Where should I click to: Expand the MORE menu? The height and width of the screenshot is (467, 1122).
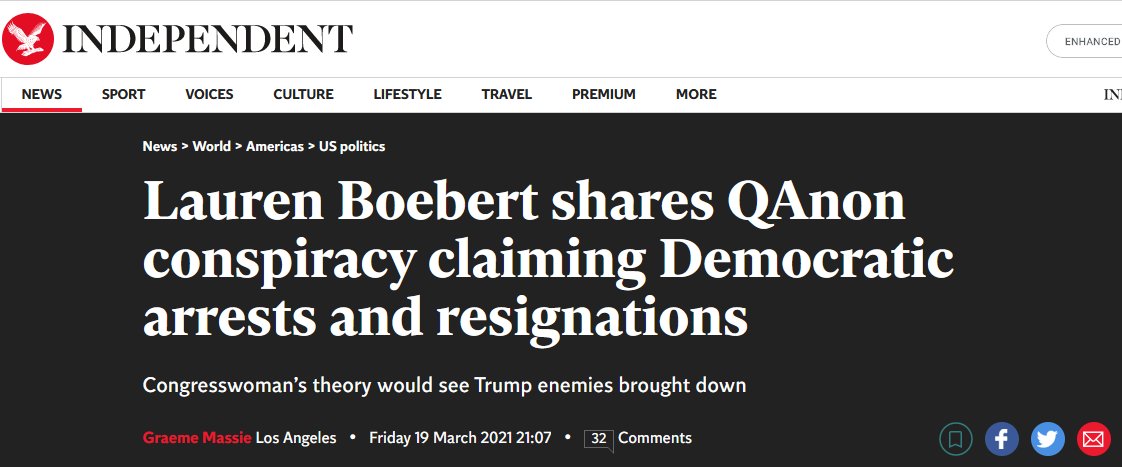(x=696, y=94)
